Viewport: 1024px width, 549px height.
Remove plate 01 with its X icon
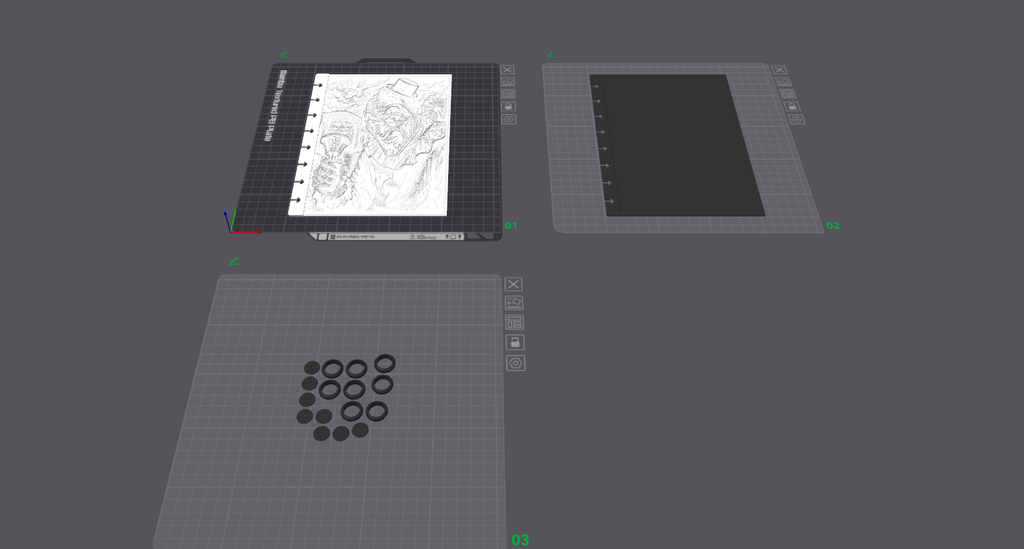507,70
